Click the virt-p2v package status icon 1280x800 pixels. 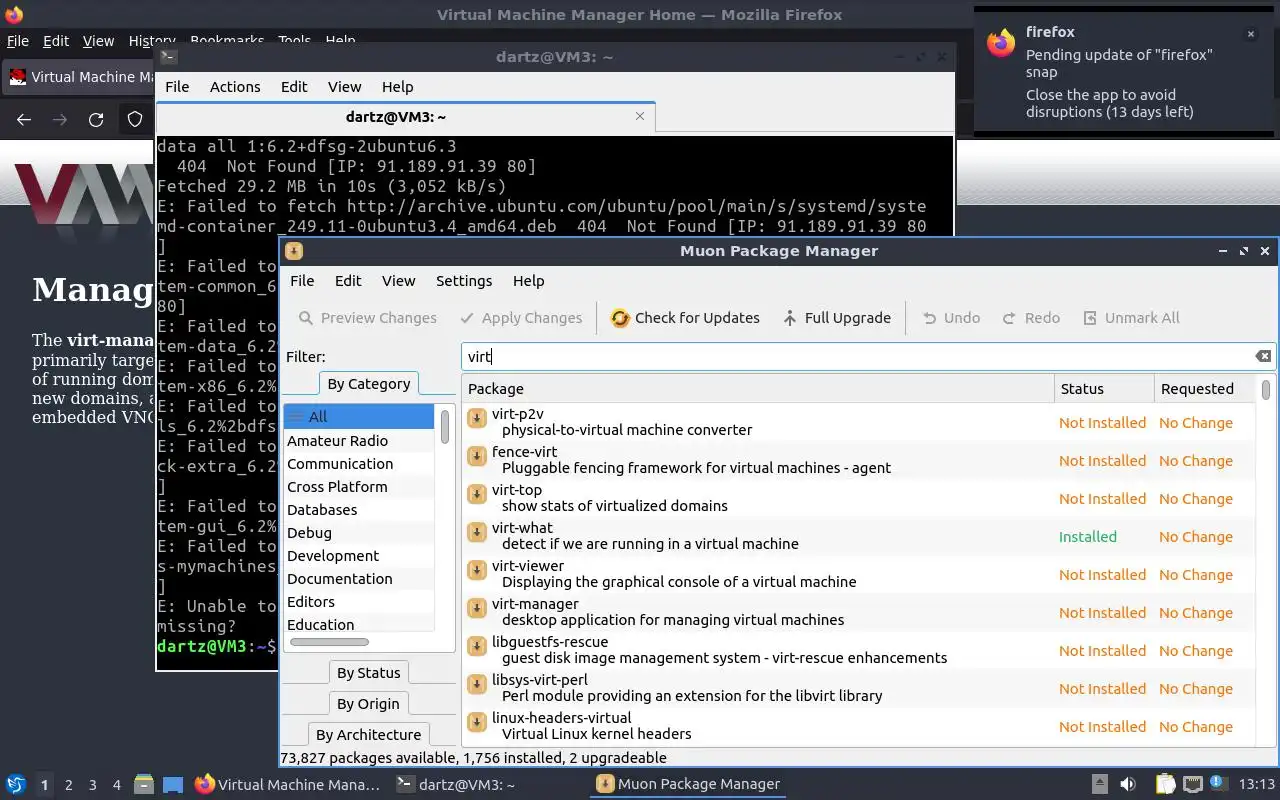477,418
